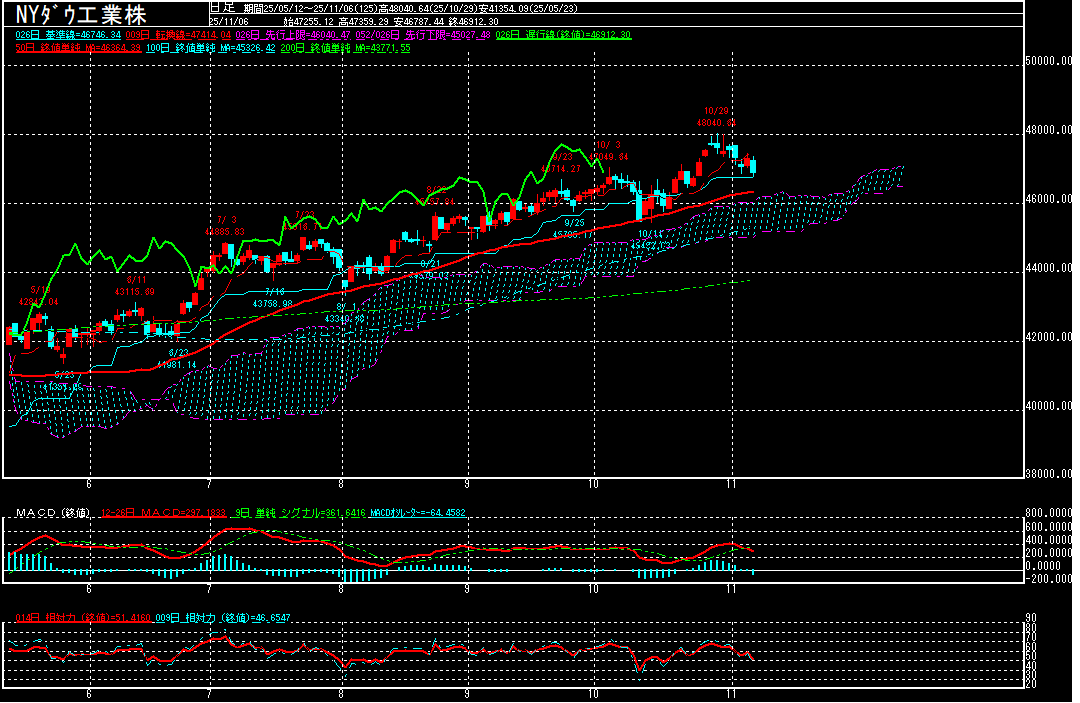Click the 10/29 high price marker 48040

[x=716, y=122]
